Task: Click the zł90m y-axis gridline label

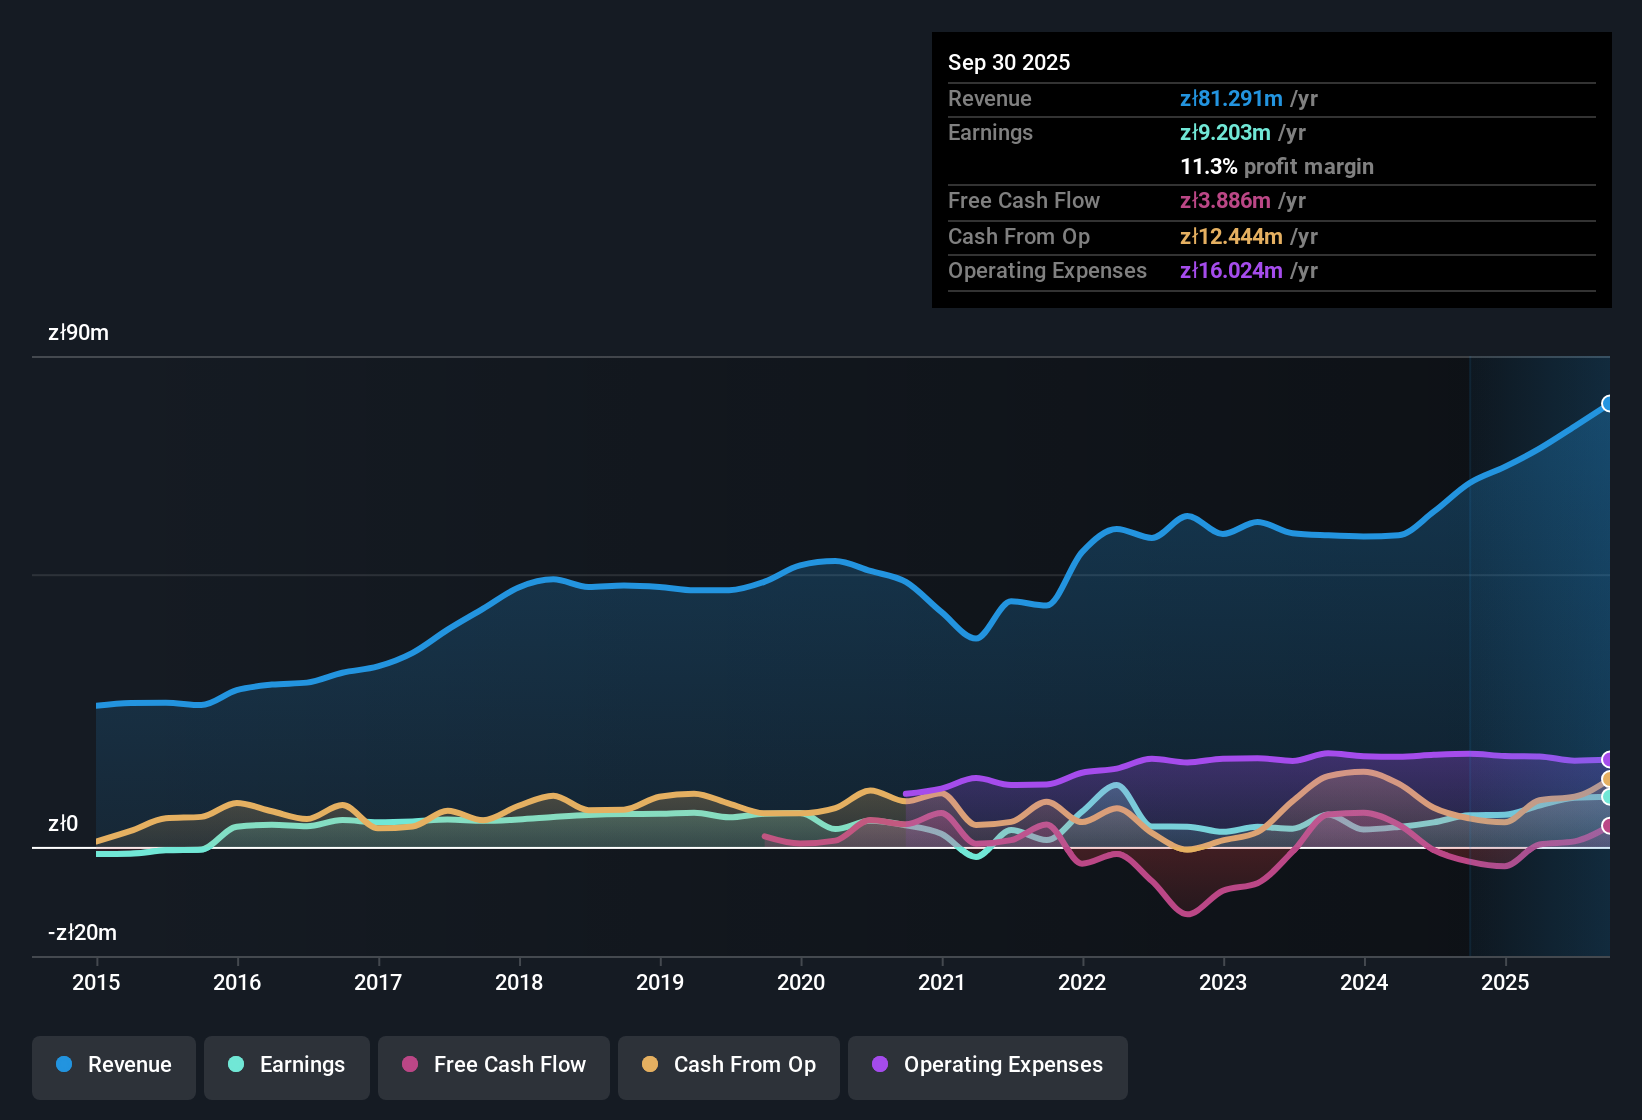Action: click(78, 332)
